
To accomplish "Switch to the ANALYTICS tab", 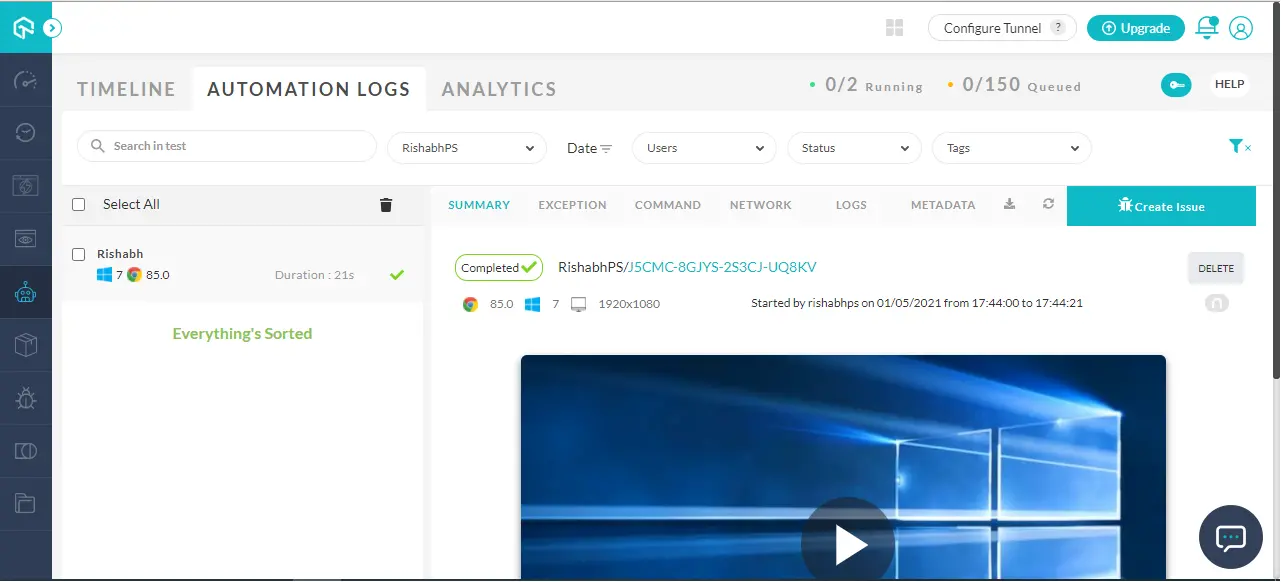I will point(498,88).
